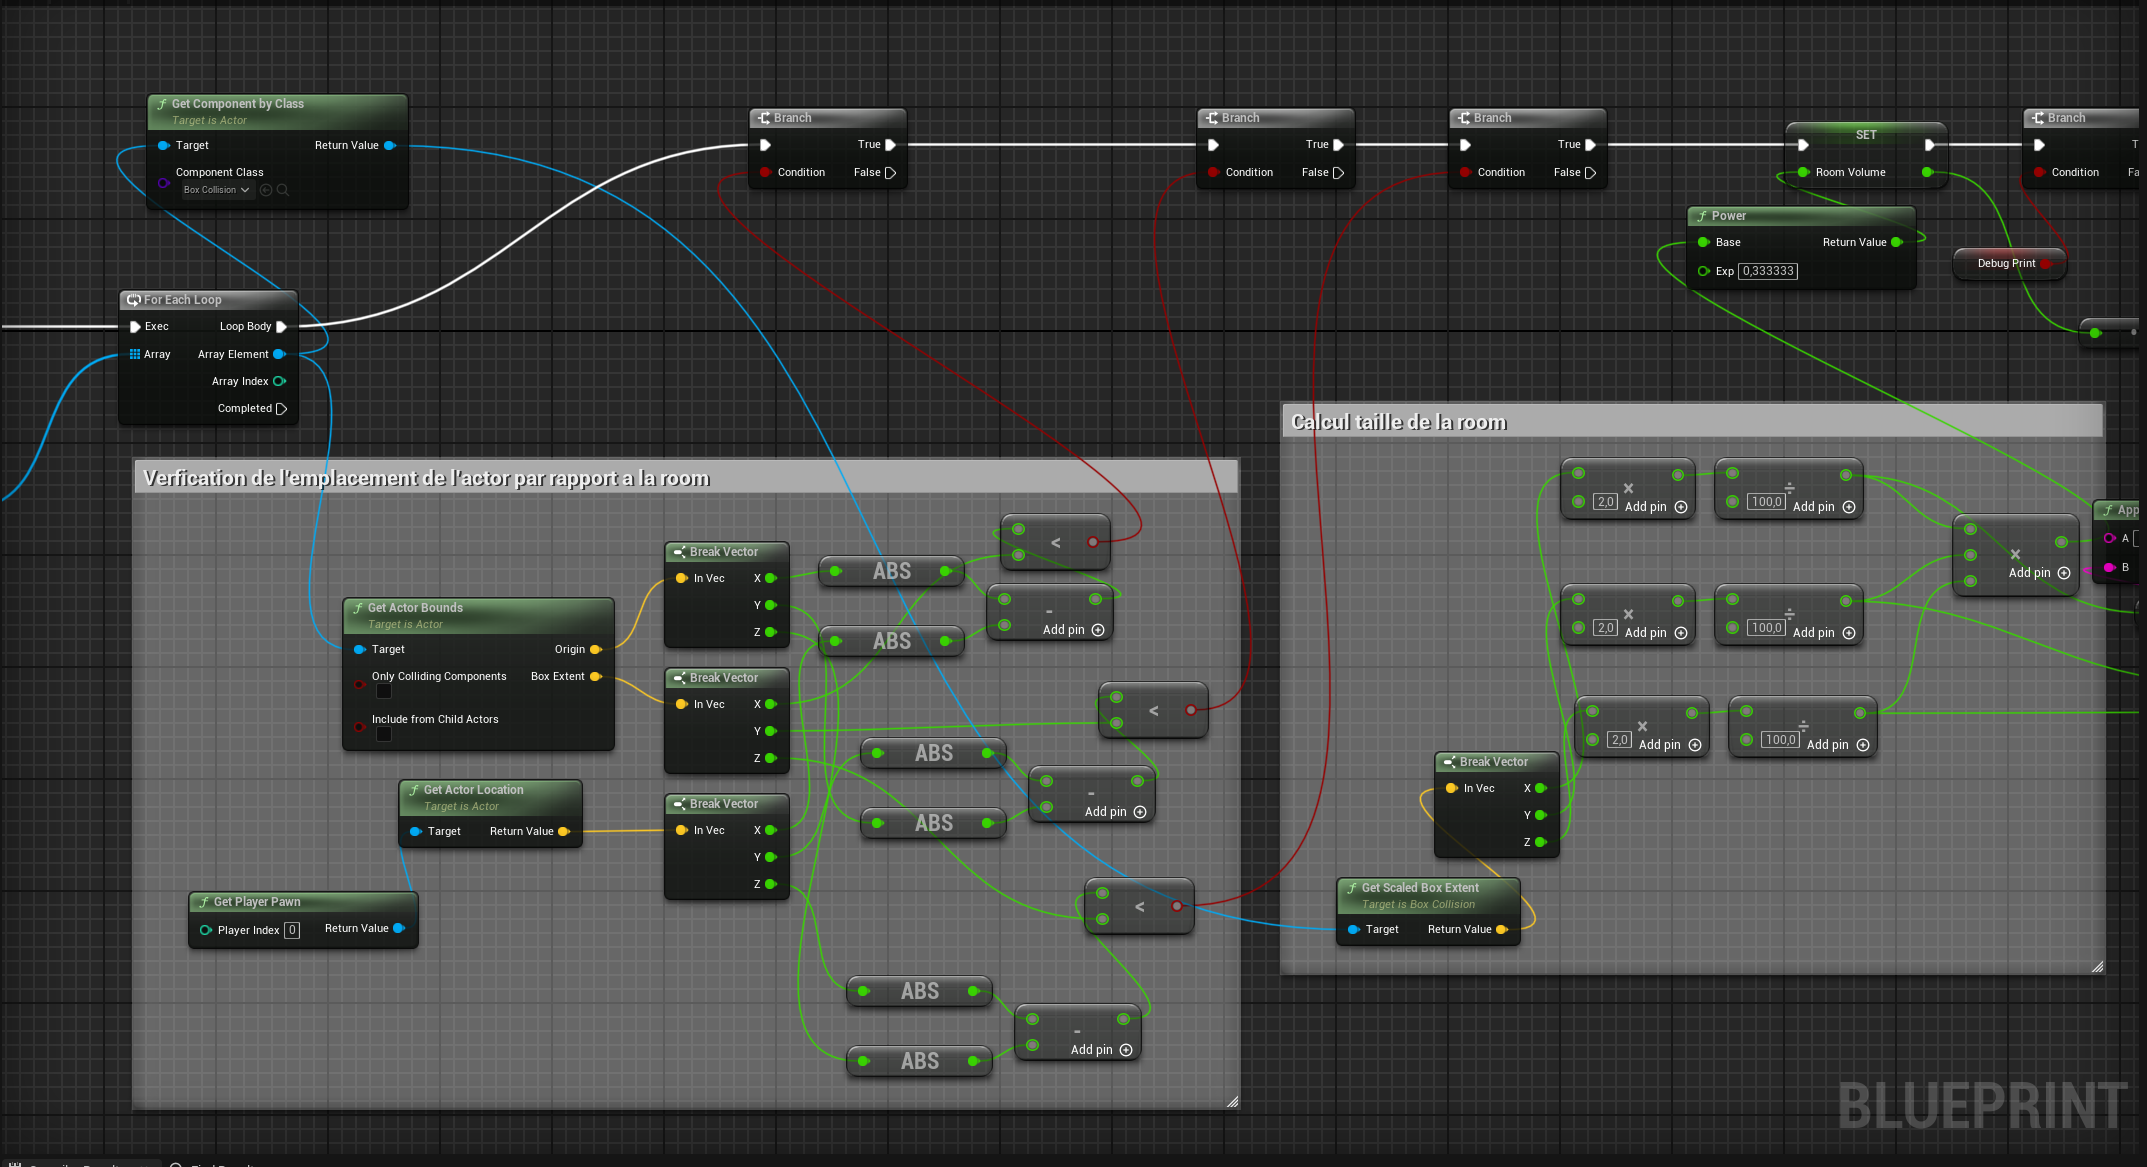
Task: Click the magnifier browse icon beside Box Collision
Action: pos(283,190)
